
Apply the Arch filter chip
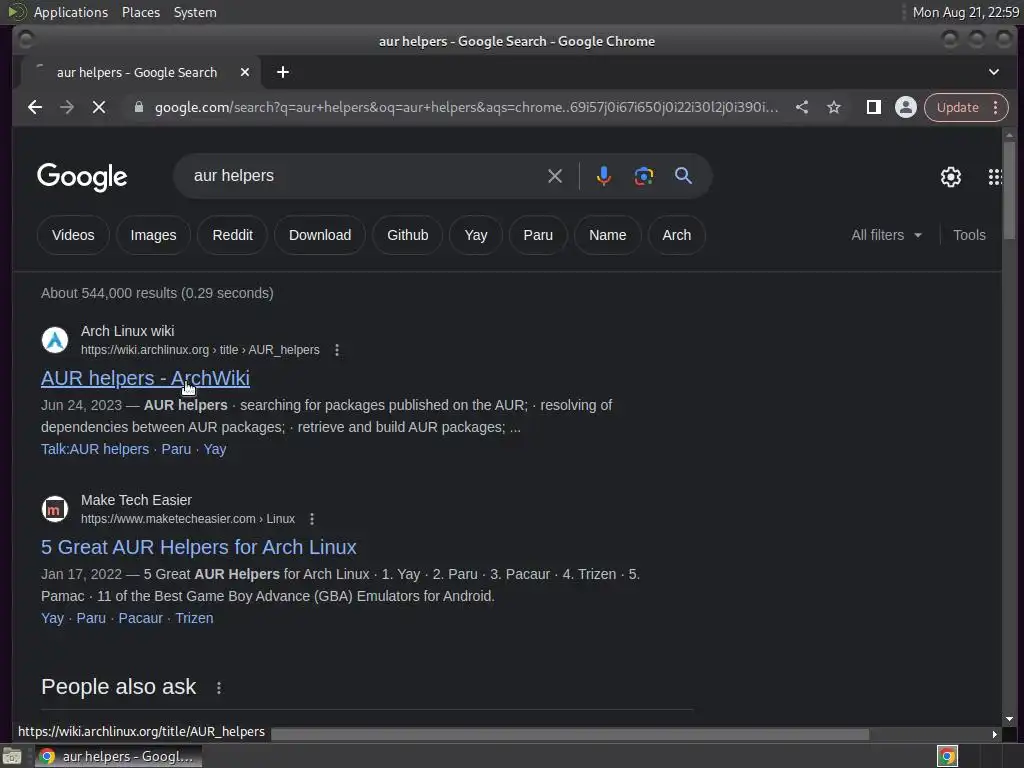(x=677, y=235)
